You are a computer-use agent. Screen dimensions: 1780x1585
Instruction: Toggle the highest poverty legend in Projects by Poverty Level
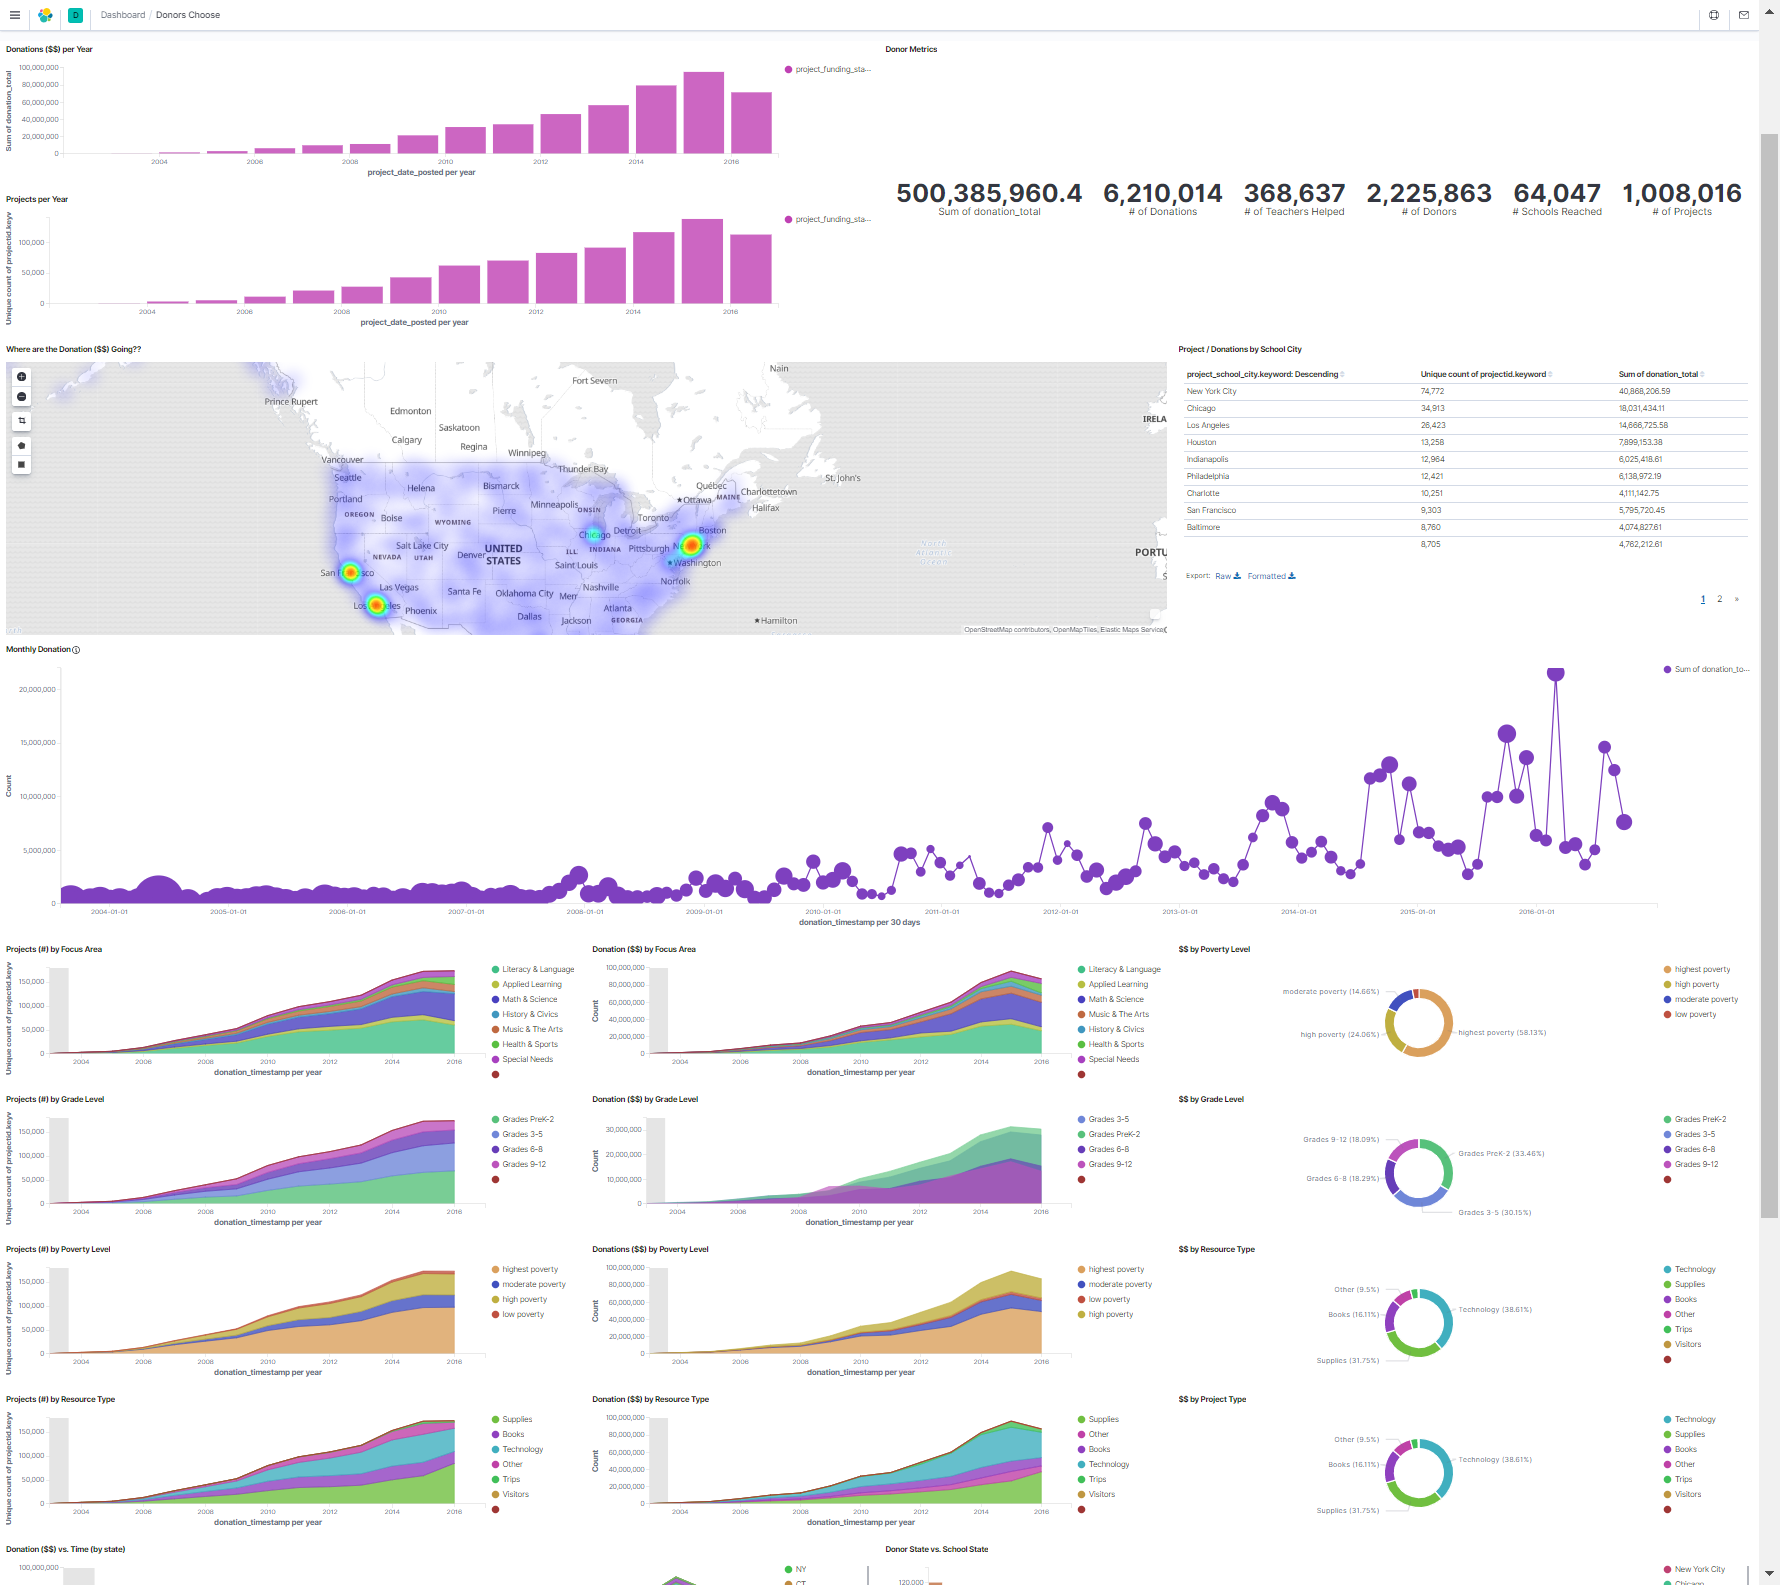[x=530, y=1269]
